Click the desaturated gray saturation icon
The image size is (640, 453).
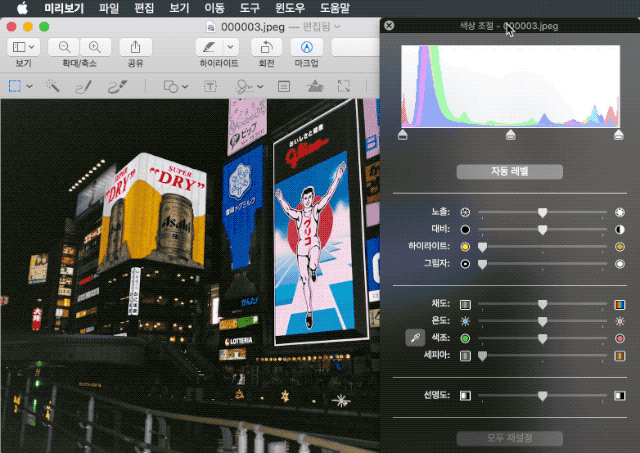tap(465, 304)
